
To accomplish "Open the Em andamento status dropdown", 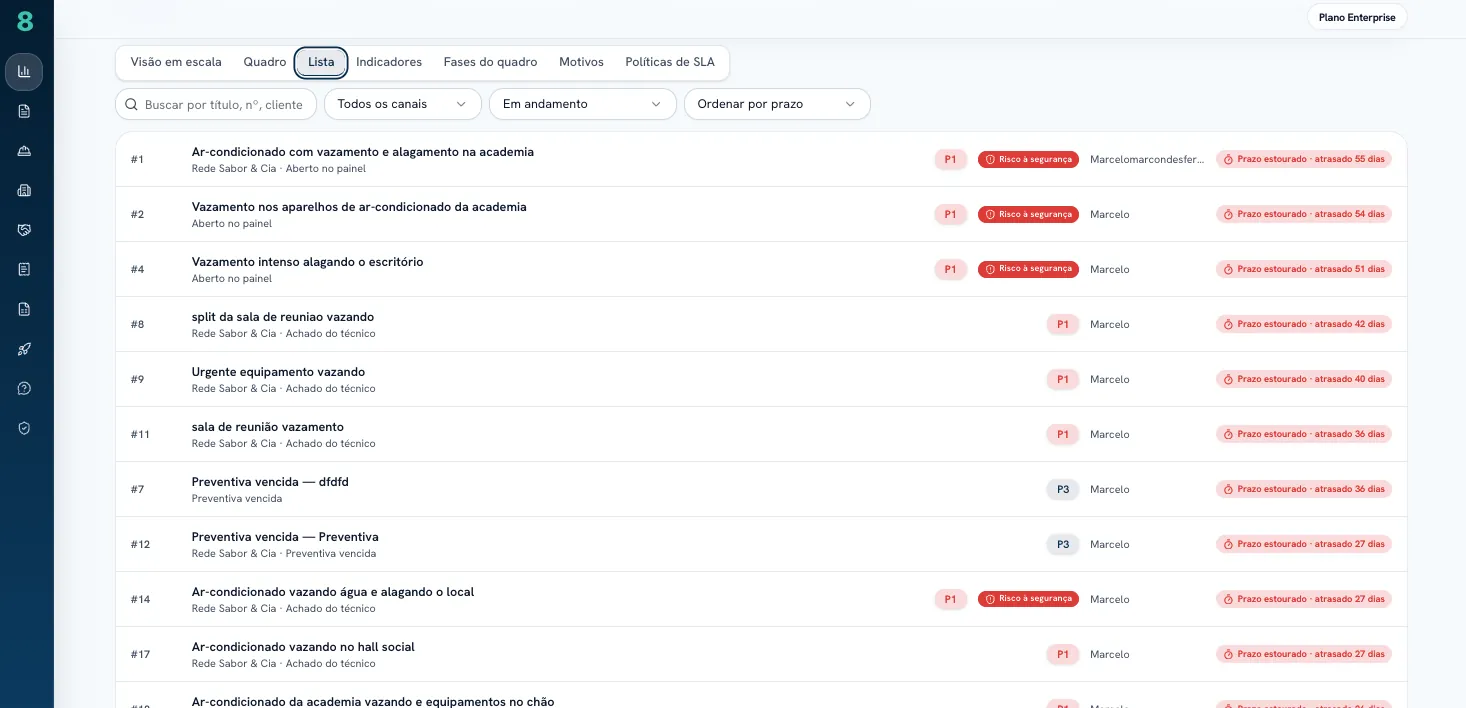I will point(582,104).
